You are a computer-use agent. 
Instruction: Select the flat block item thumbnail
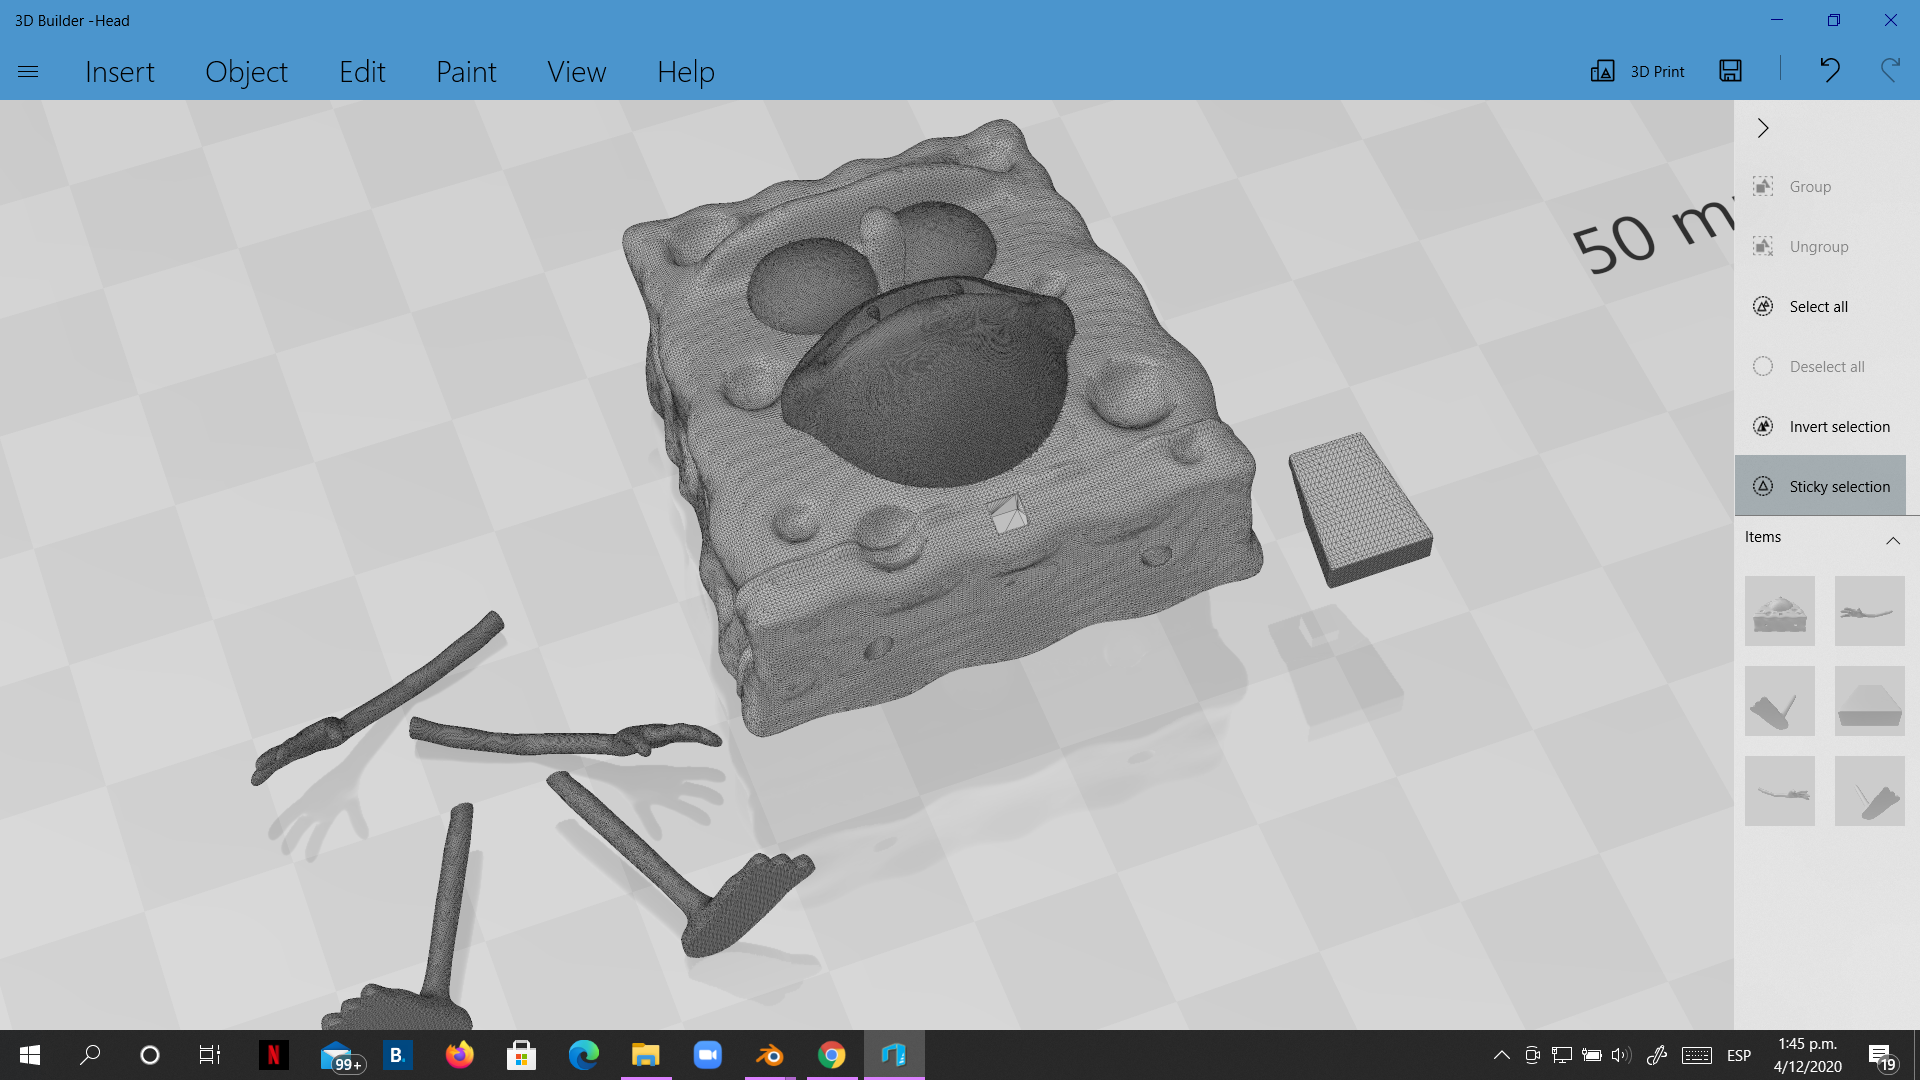pyautogui.click(x=1870, y=701)
